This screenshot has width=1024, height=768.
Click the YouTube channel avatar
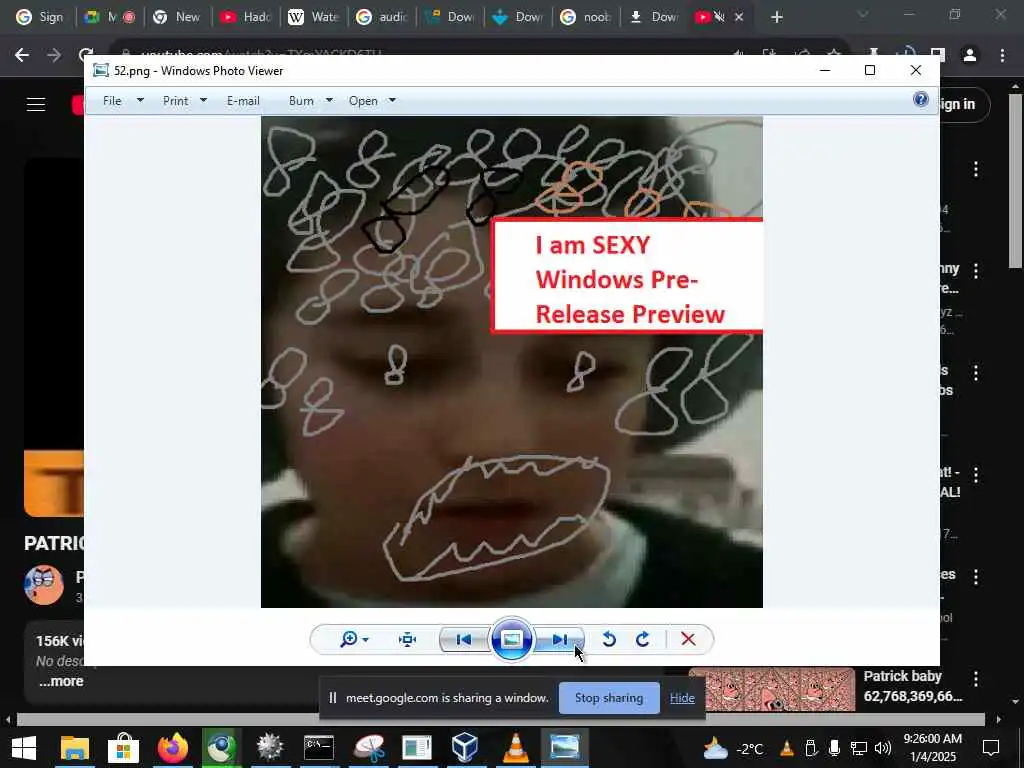point(44,584)
